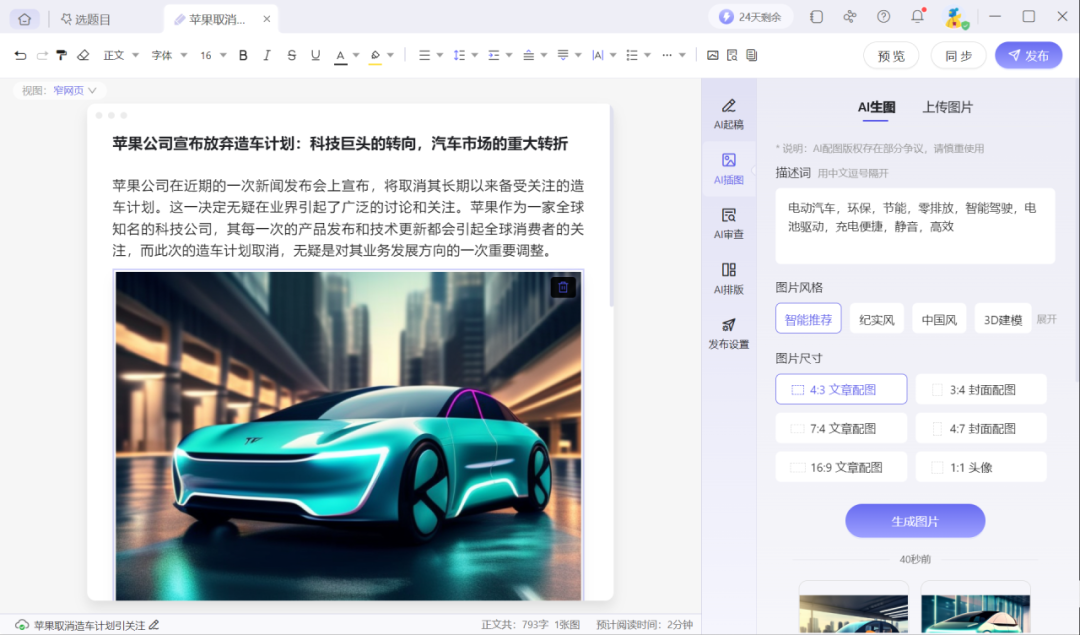Select the 智能推荐 image style
Viewport: 1080px width, 635px height.
pyautogui.click(x=808, y=319)
